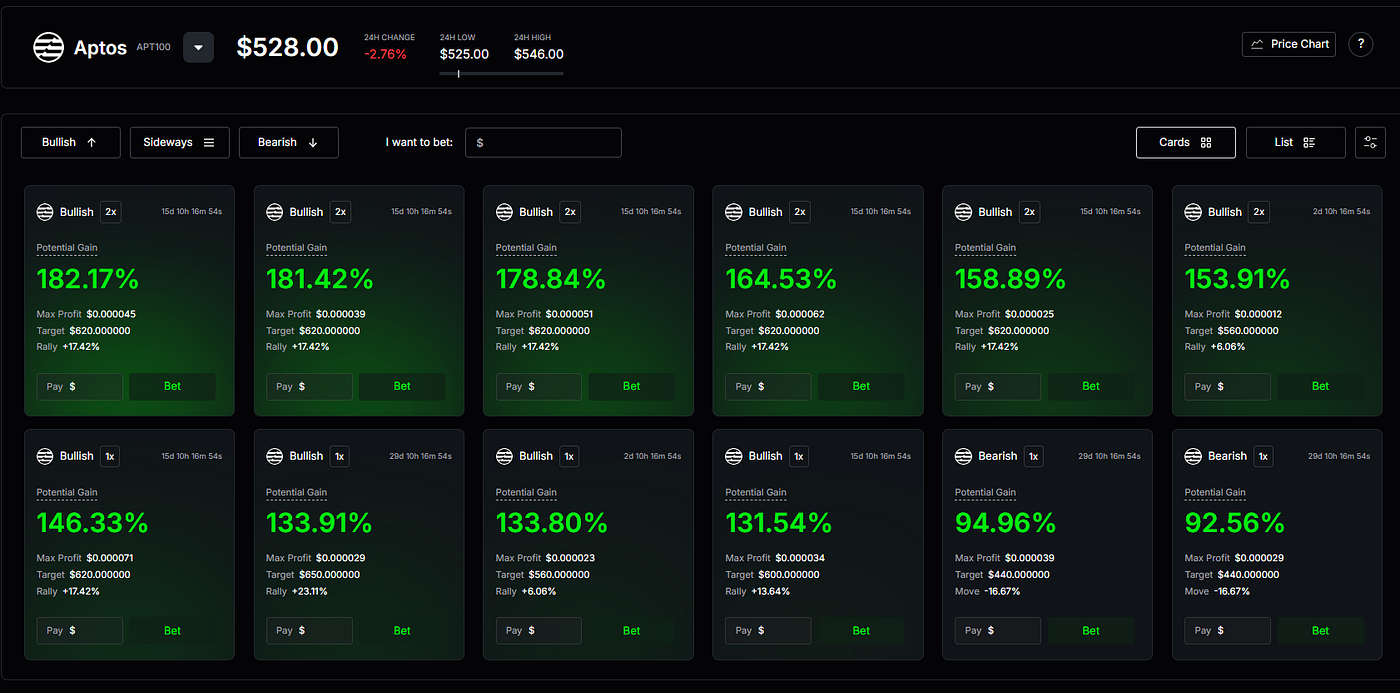The width and height of the screenshot is (1400, 693).
Task: Place Bet on the 133.80% card
Action: coord(632,631)
